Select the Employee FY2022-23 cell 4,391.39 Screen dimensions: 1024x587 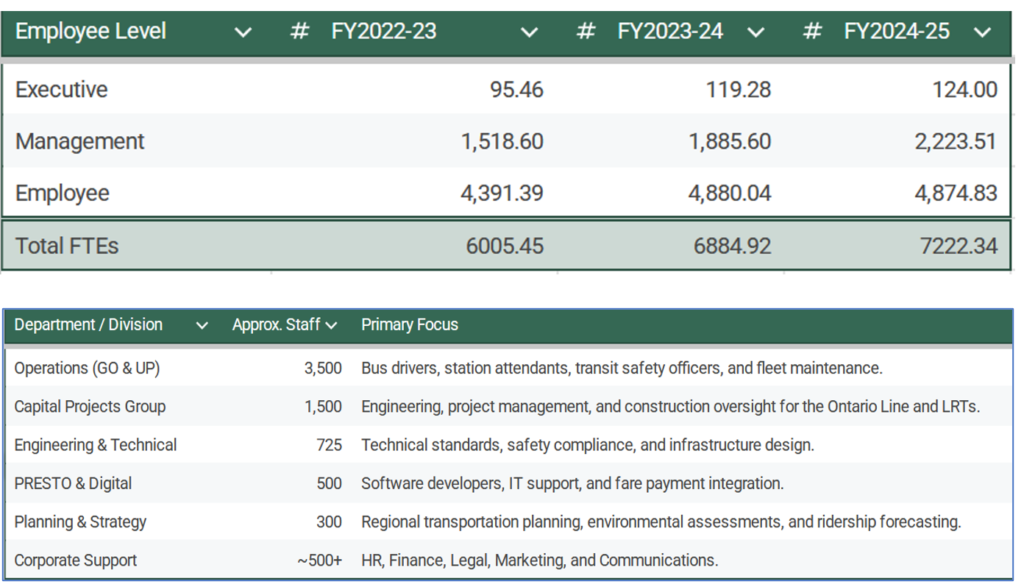coord(502,193)
